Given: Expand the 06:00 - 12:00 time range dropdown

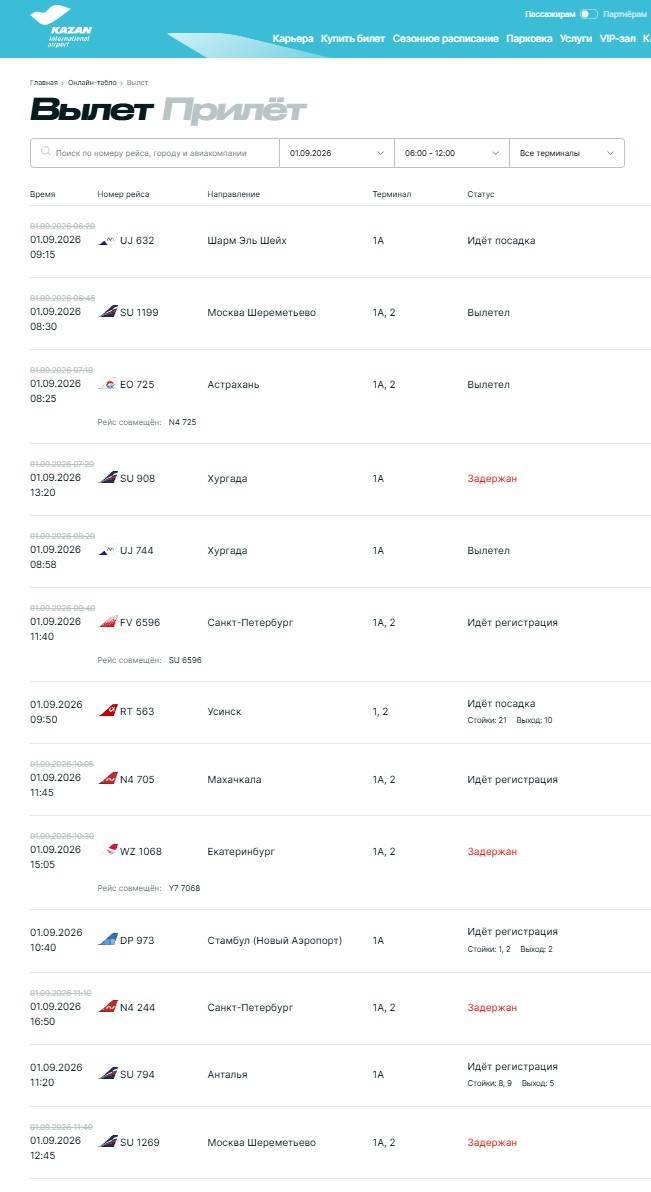Looking at the screenshot, I should coord(452,153).
